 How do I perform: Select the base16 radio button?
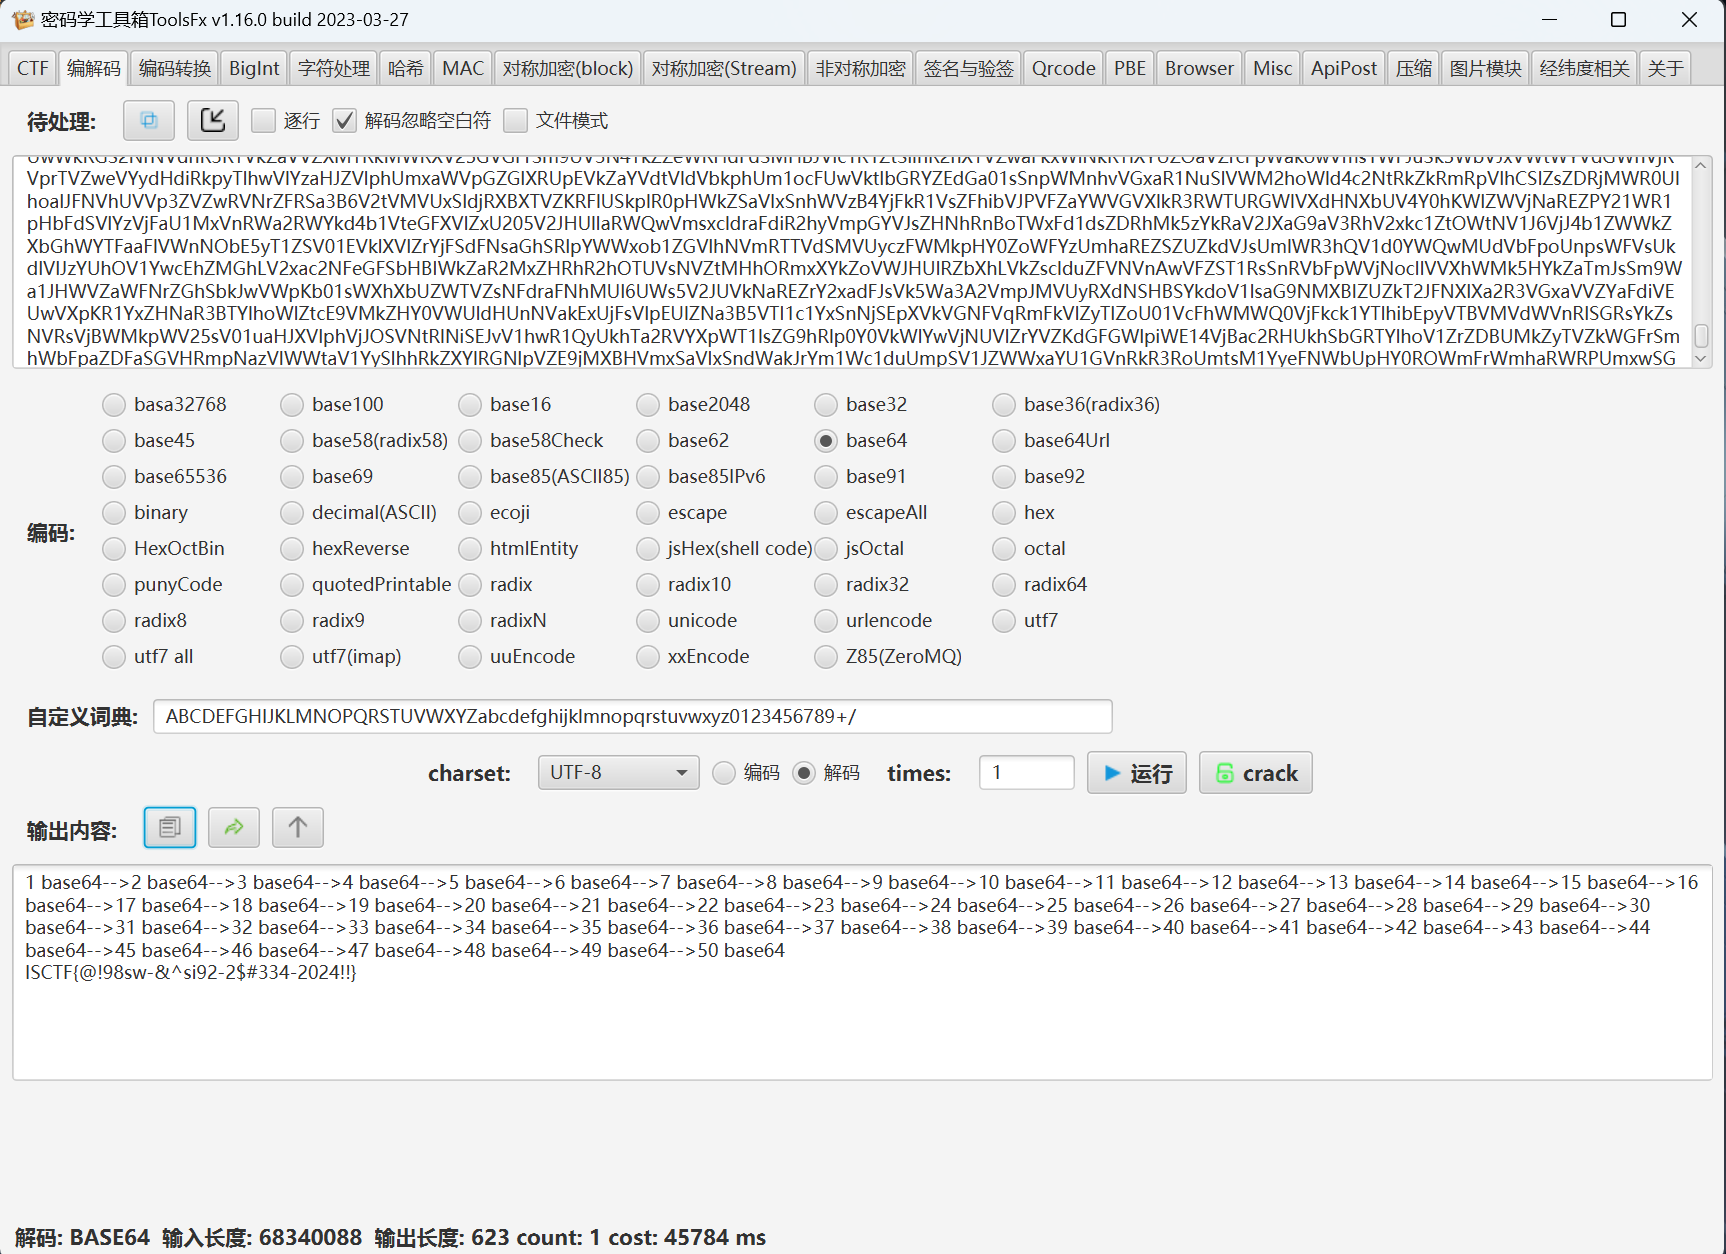pyautogui.click(x=470, y=404)
